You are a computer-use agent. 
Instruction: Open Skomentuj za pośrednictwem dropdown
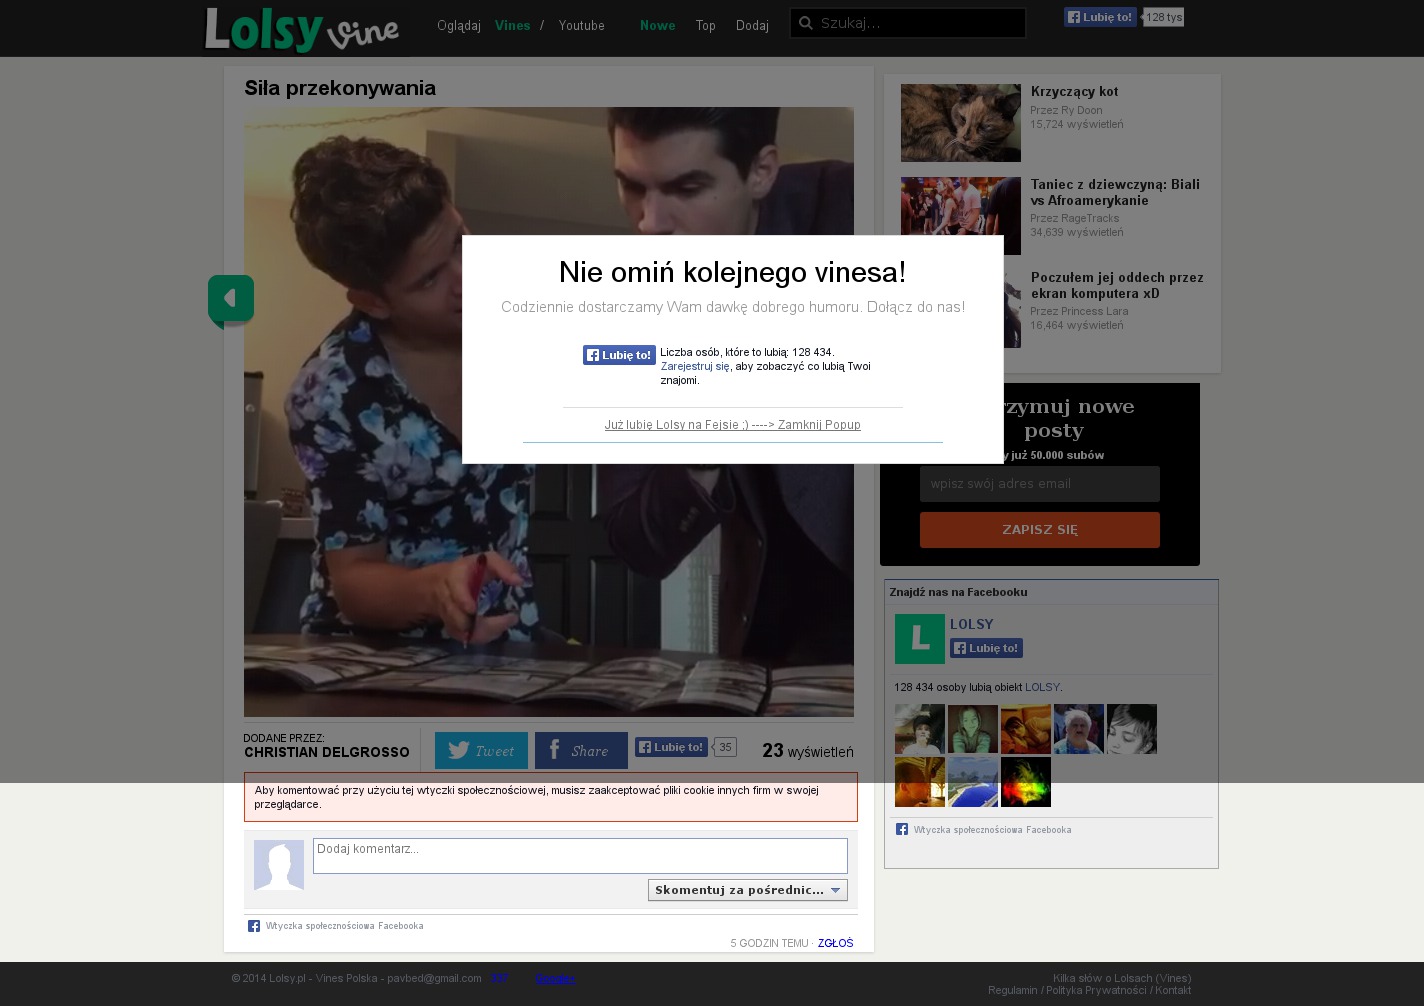click(747, 890)
